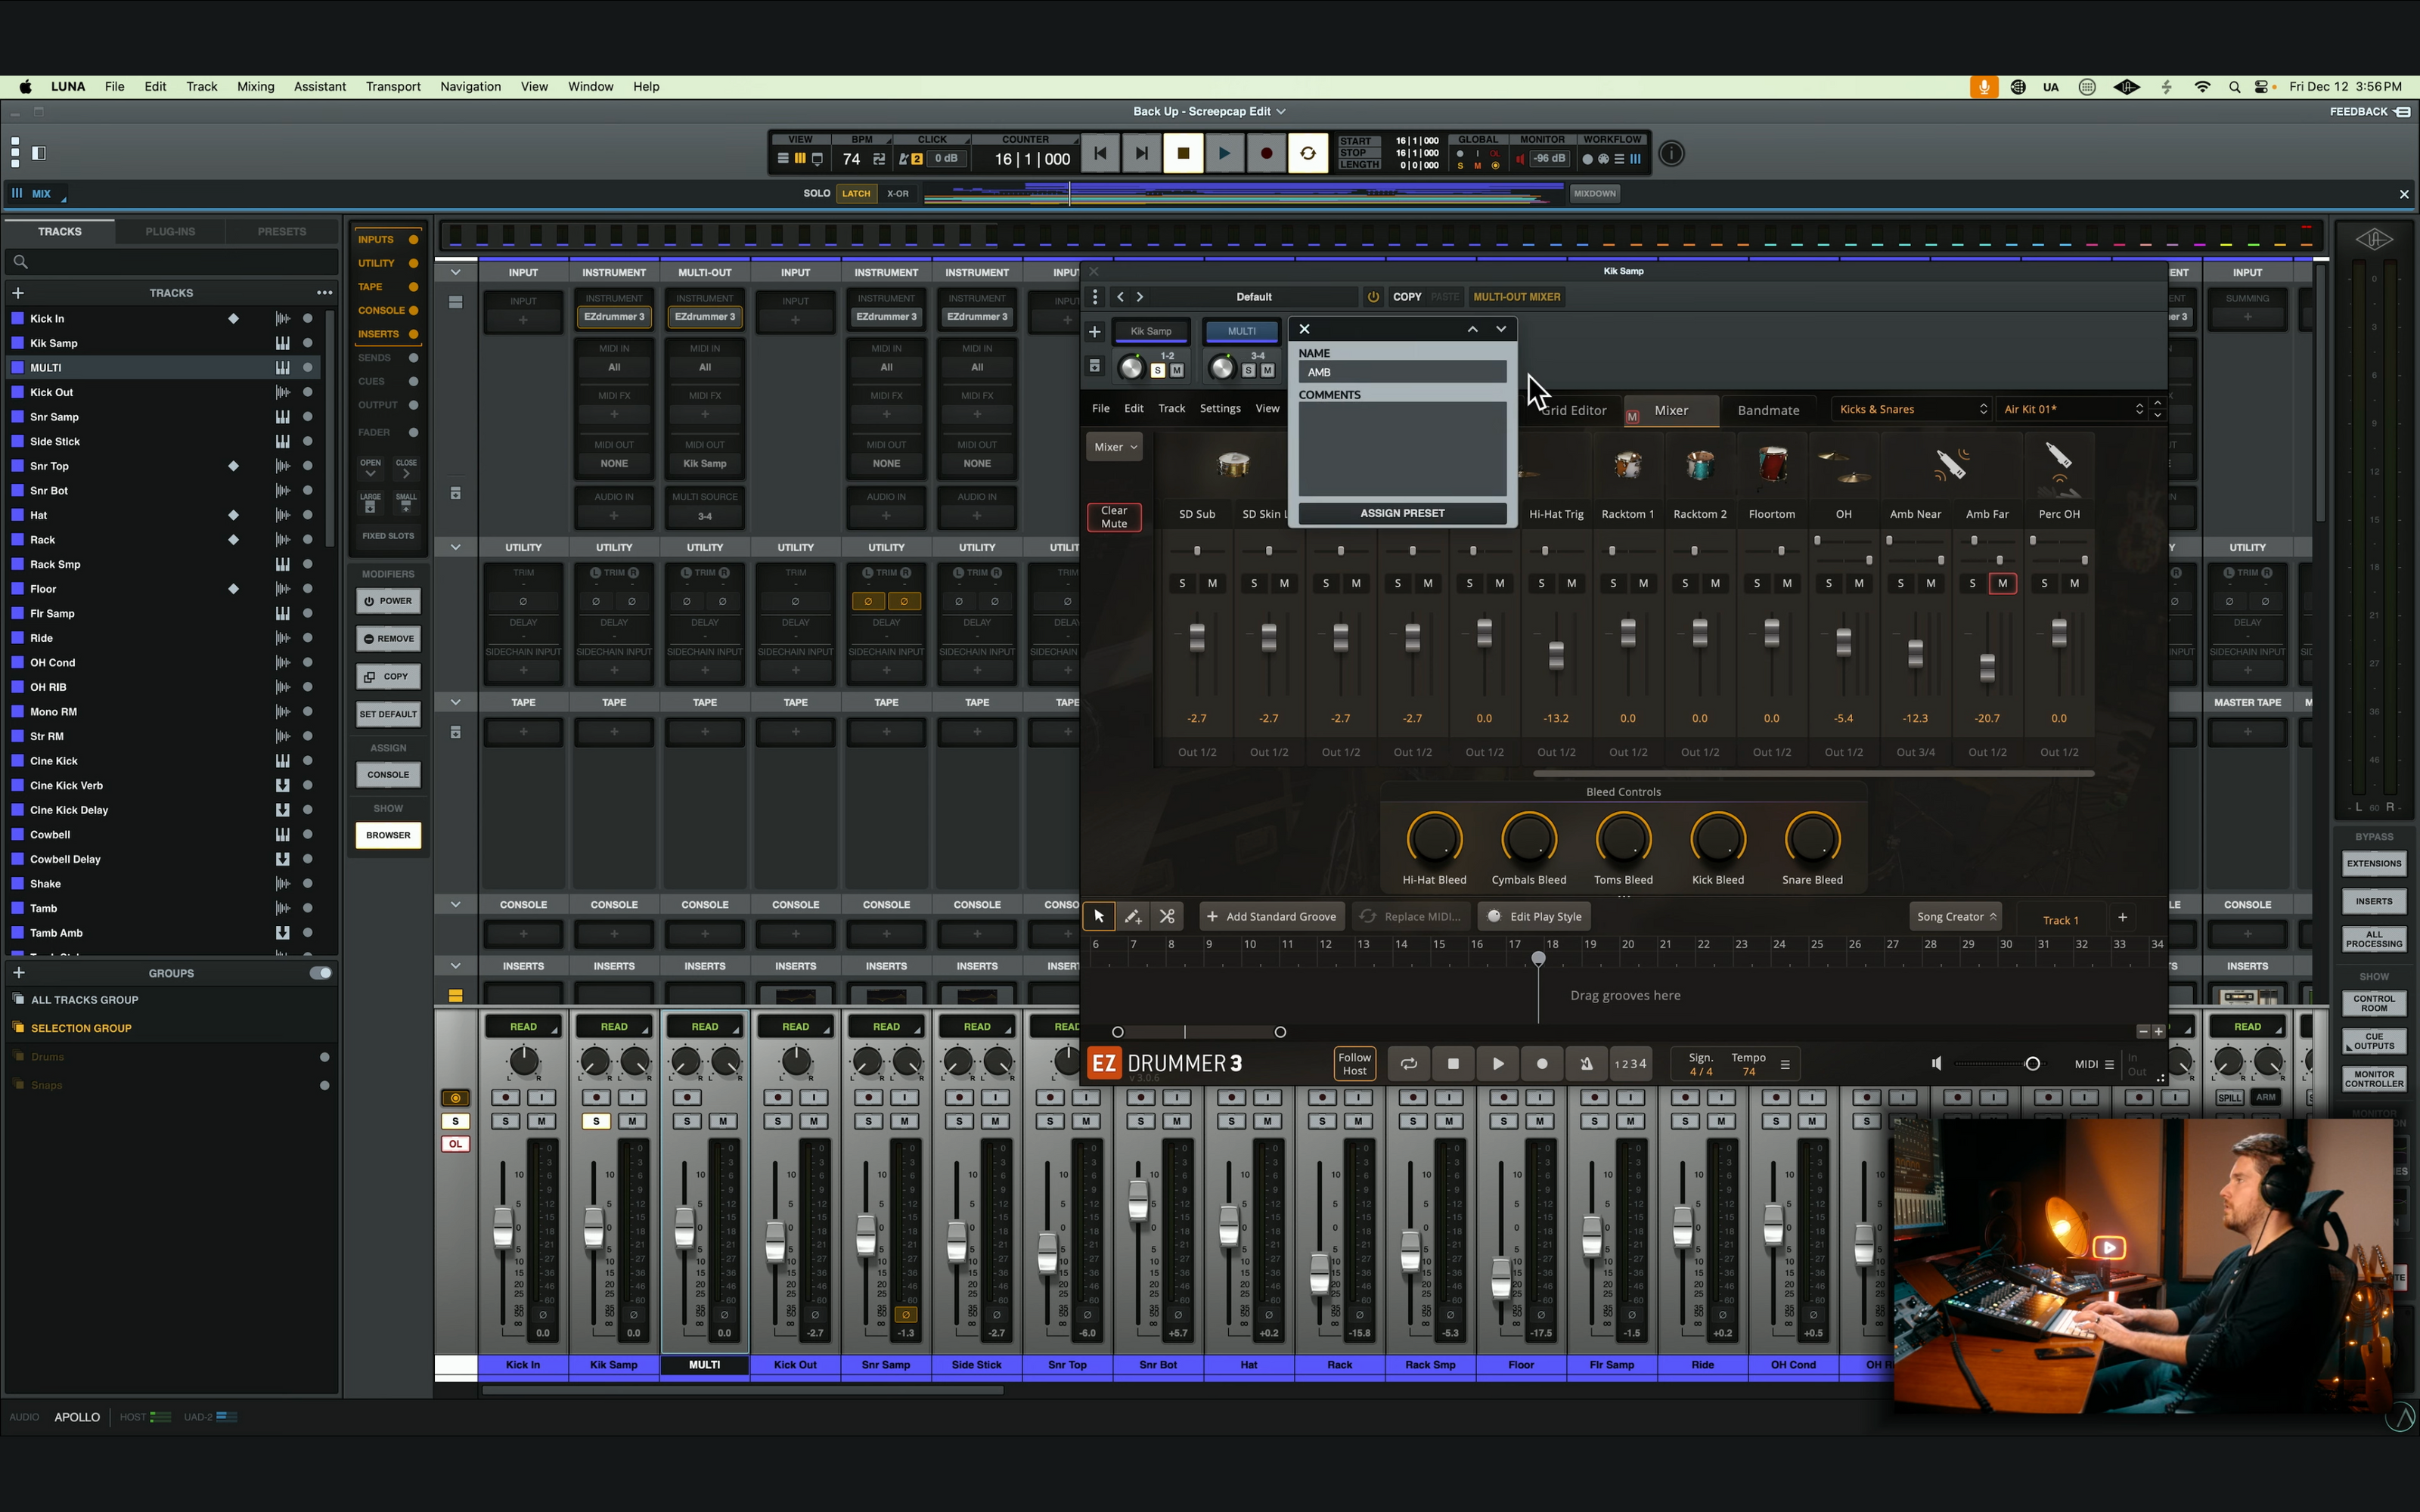Click the NAME field containing AMB
Image resolution: width=2420 pixels, height=1512 pixels.
click(x=1402, y=372)
